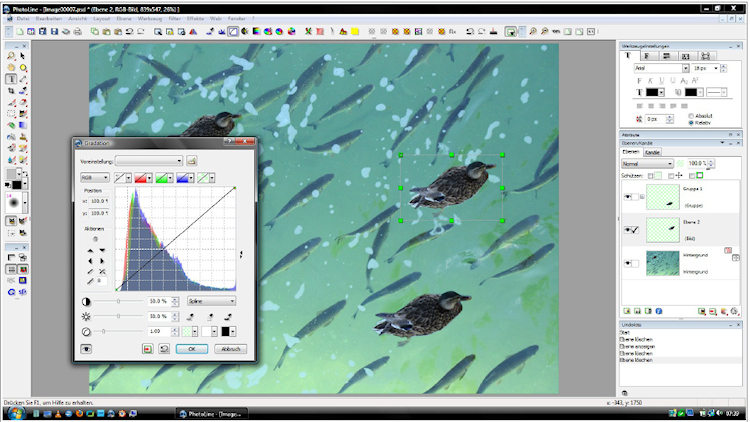
Task: Toggle visibility of the Hintergrund layer
Action: tap(626, 263)
